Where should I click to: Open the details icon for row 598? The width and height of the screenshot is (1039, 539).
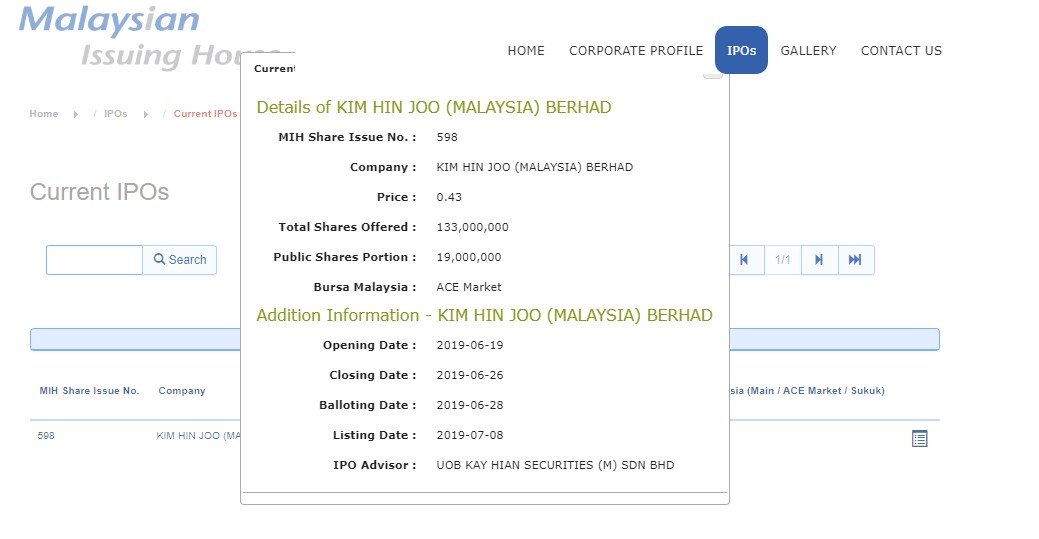(x=919, y=438)
